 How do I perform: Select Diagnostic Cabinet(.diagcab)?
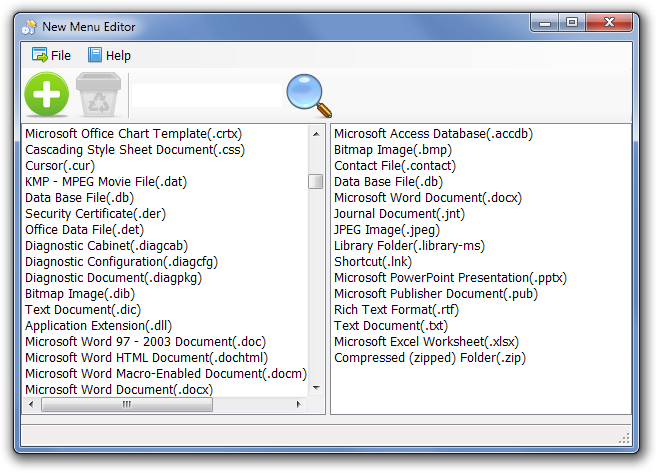106,246
